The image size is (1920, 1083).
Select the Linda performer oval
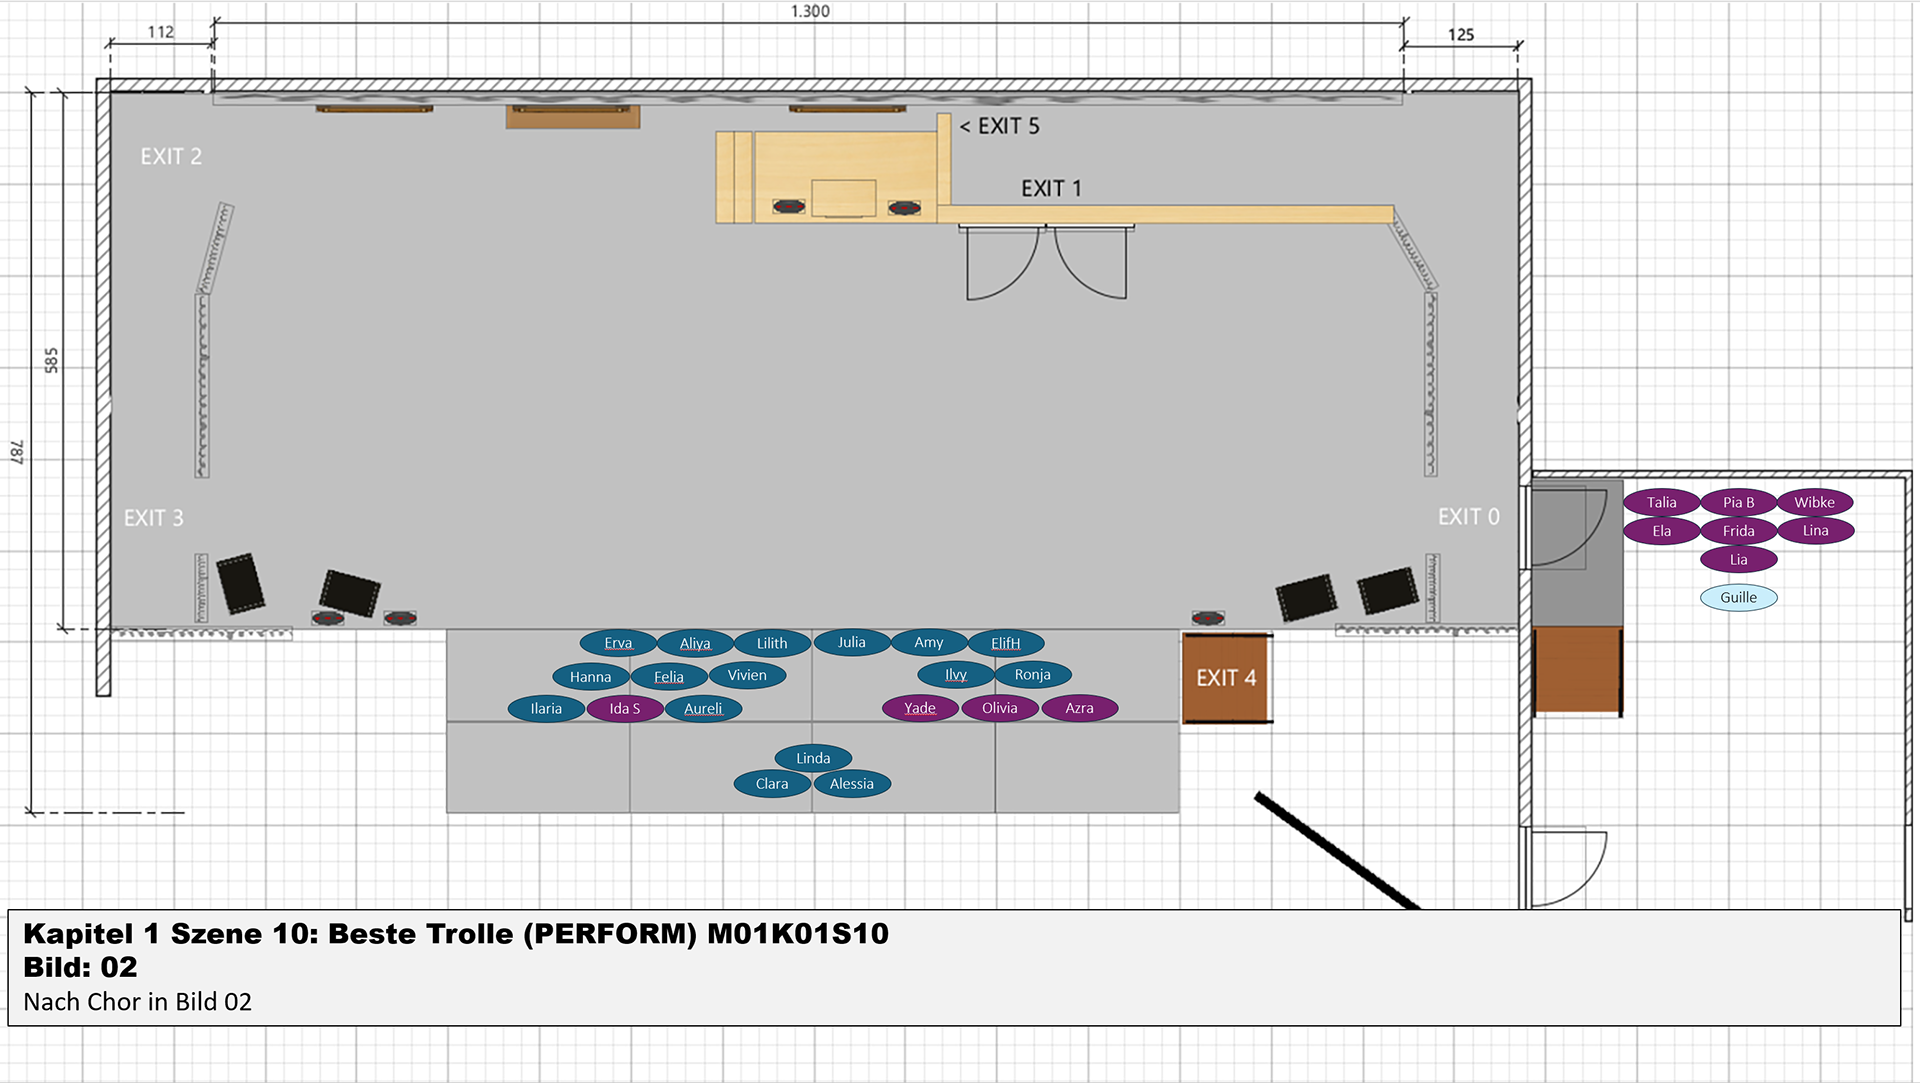[813, 758]
